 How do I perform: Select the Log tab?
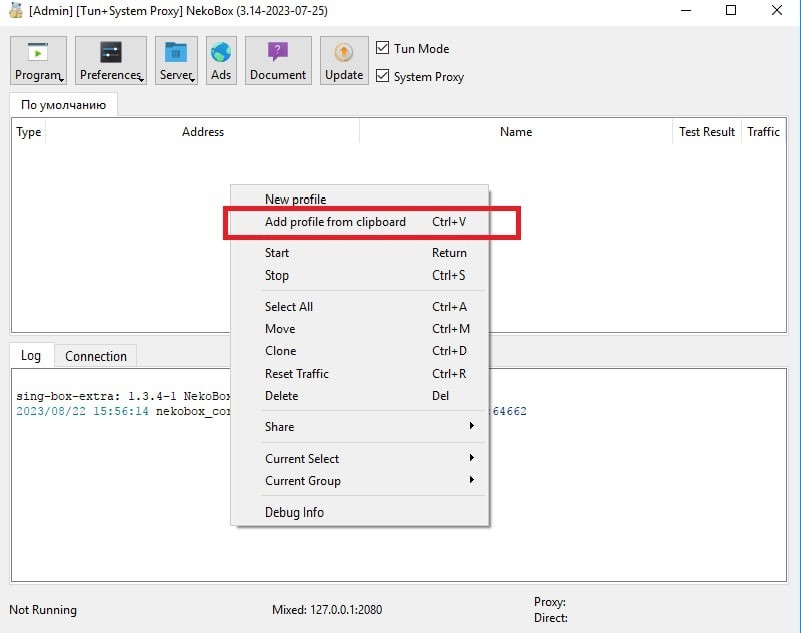click(x=31, y=356)
